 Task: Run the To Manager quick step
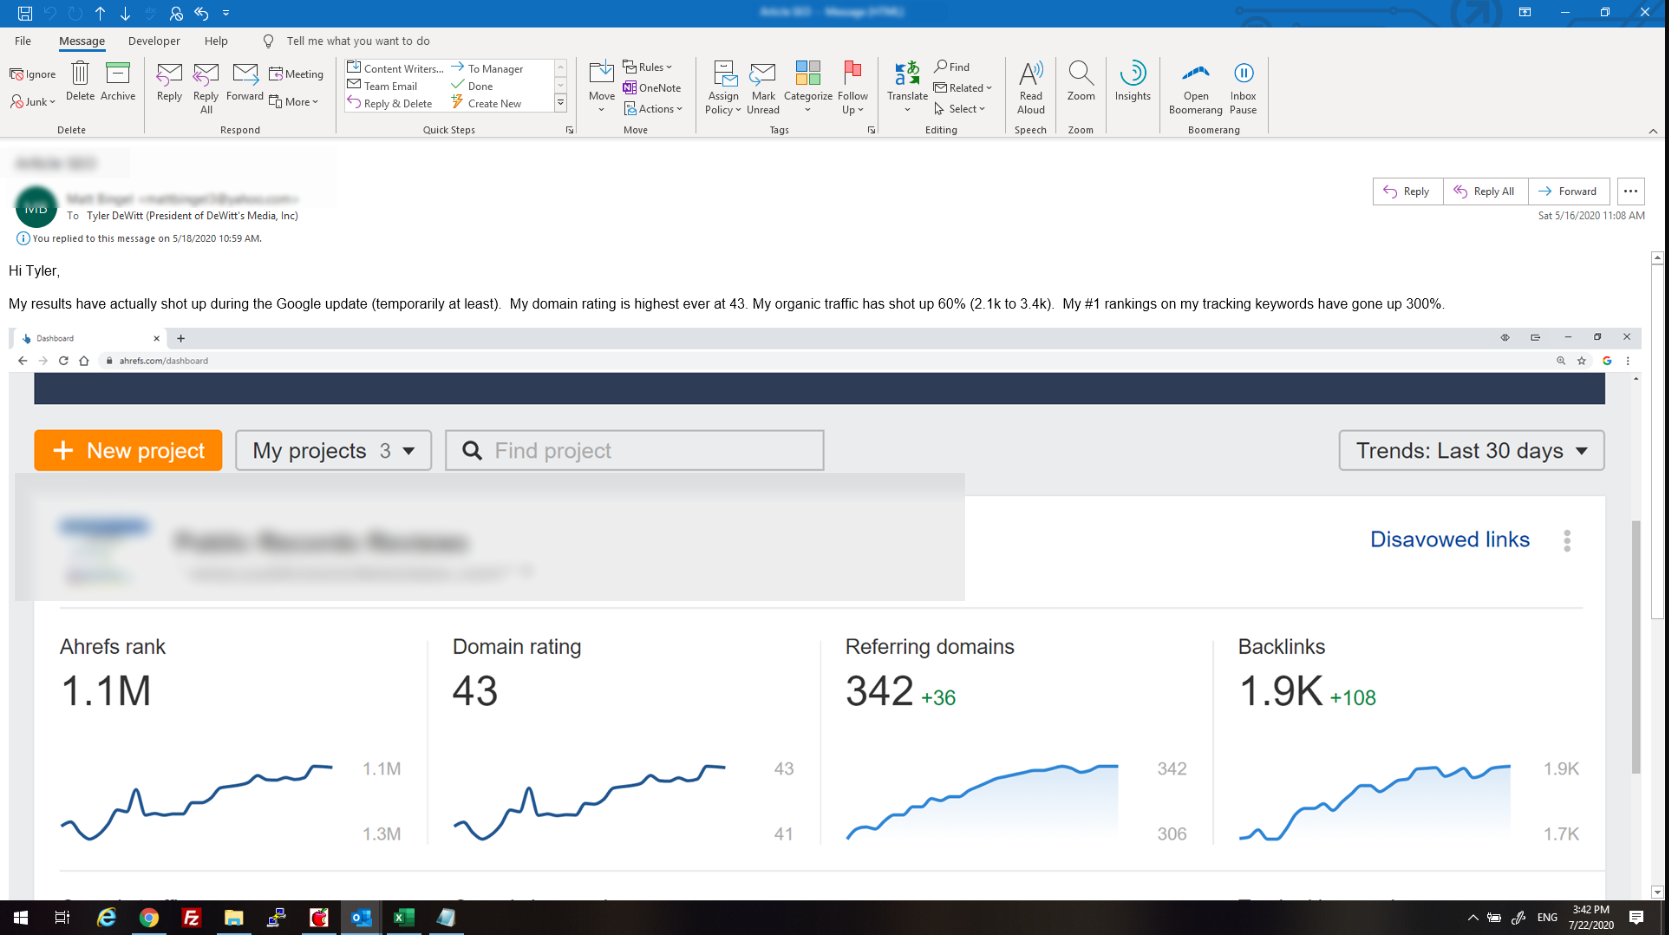click(488, 69)
